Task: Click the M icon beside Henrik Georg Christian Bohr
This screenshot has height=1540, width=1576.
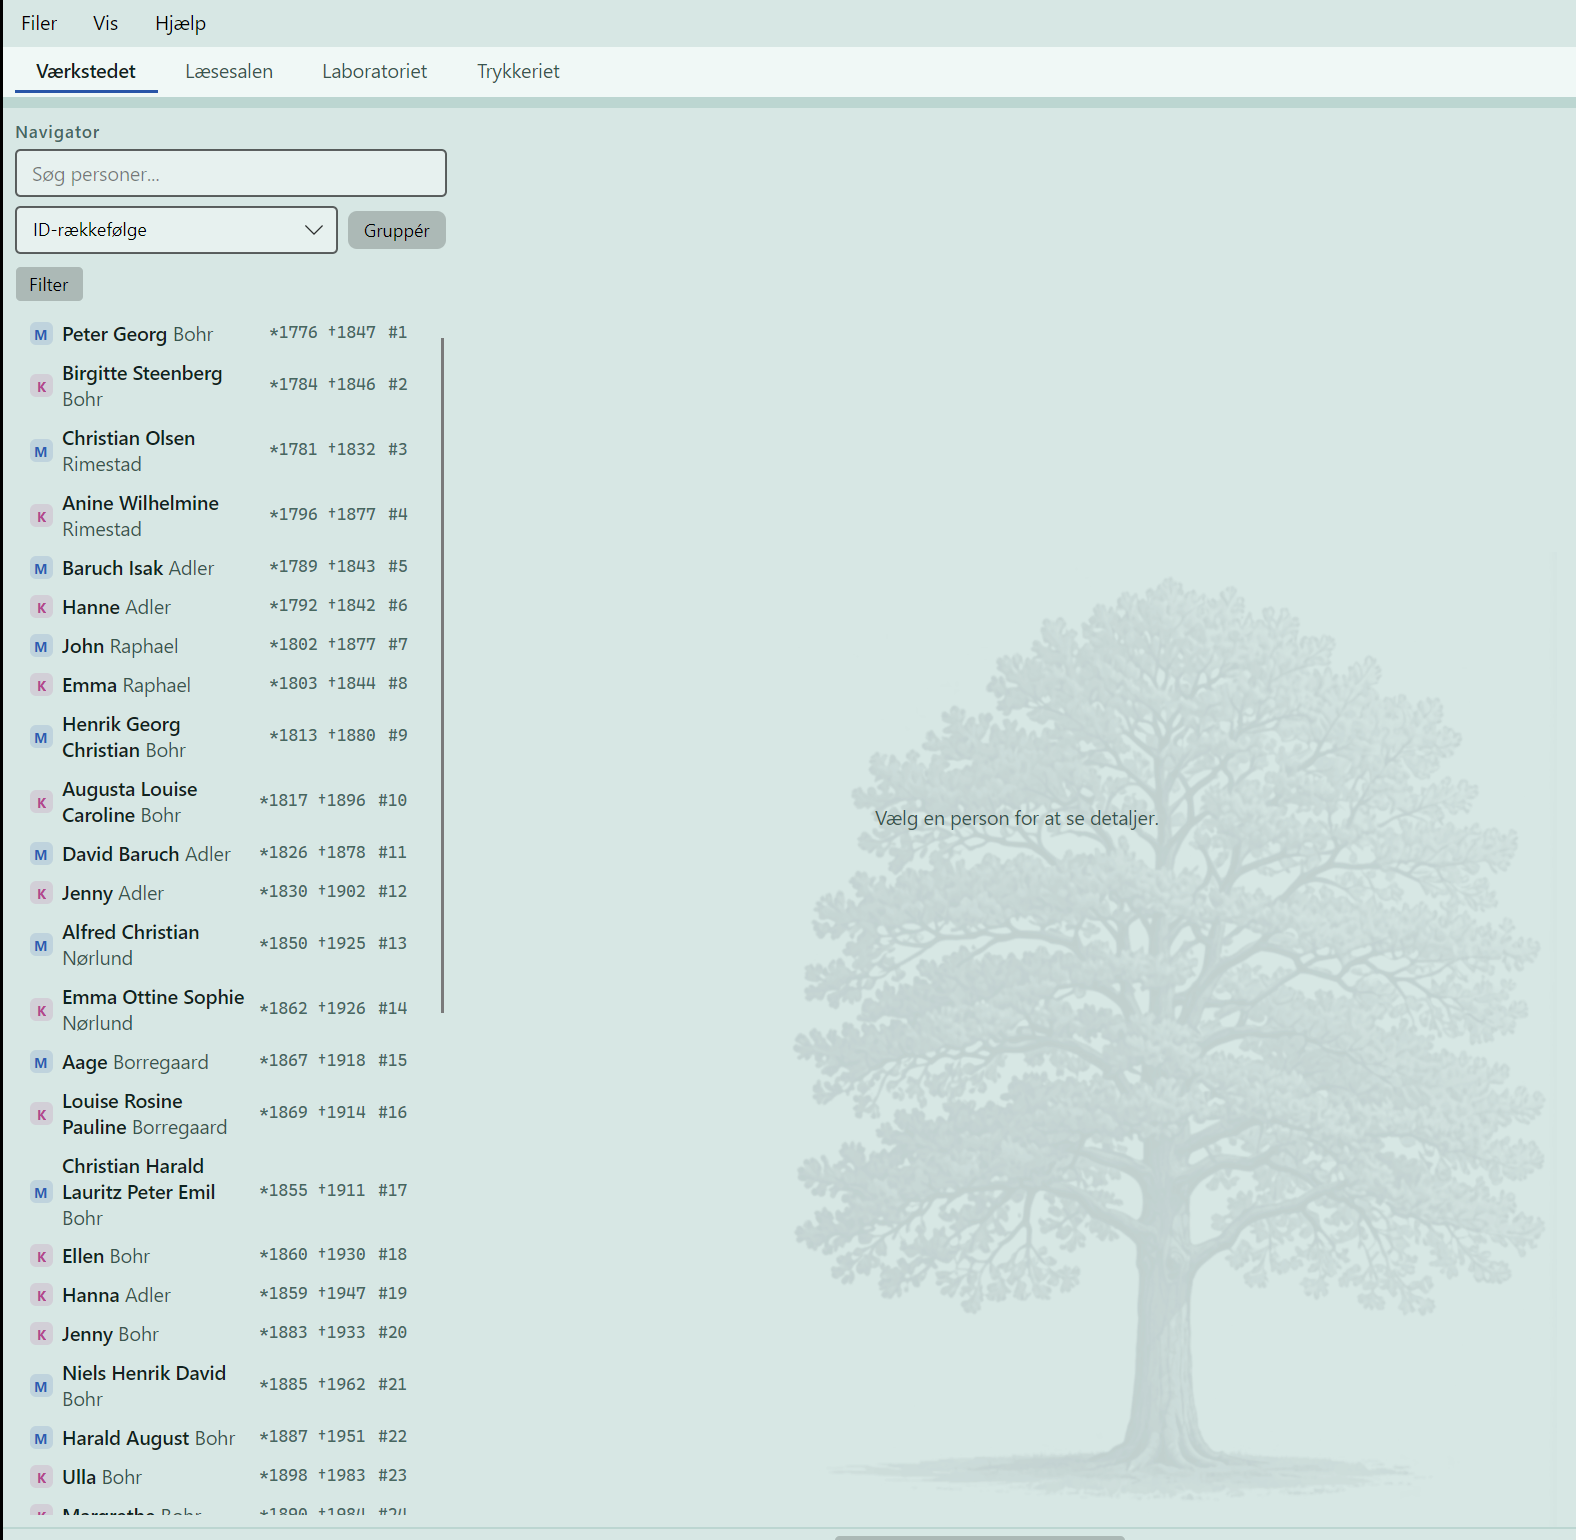Action: click(x=41, y=737)
